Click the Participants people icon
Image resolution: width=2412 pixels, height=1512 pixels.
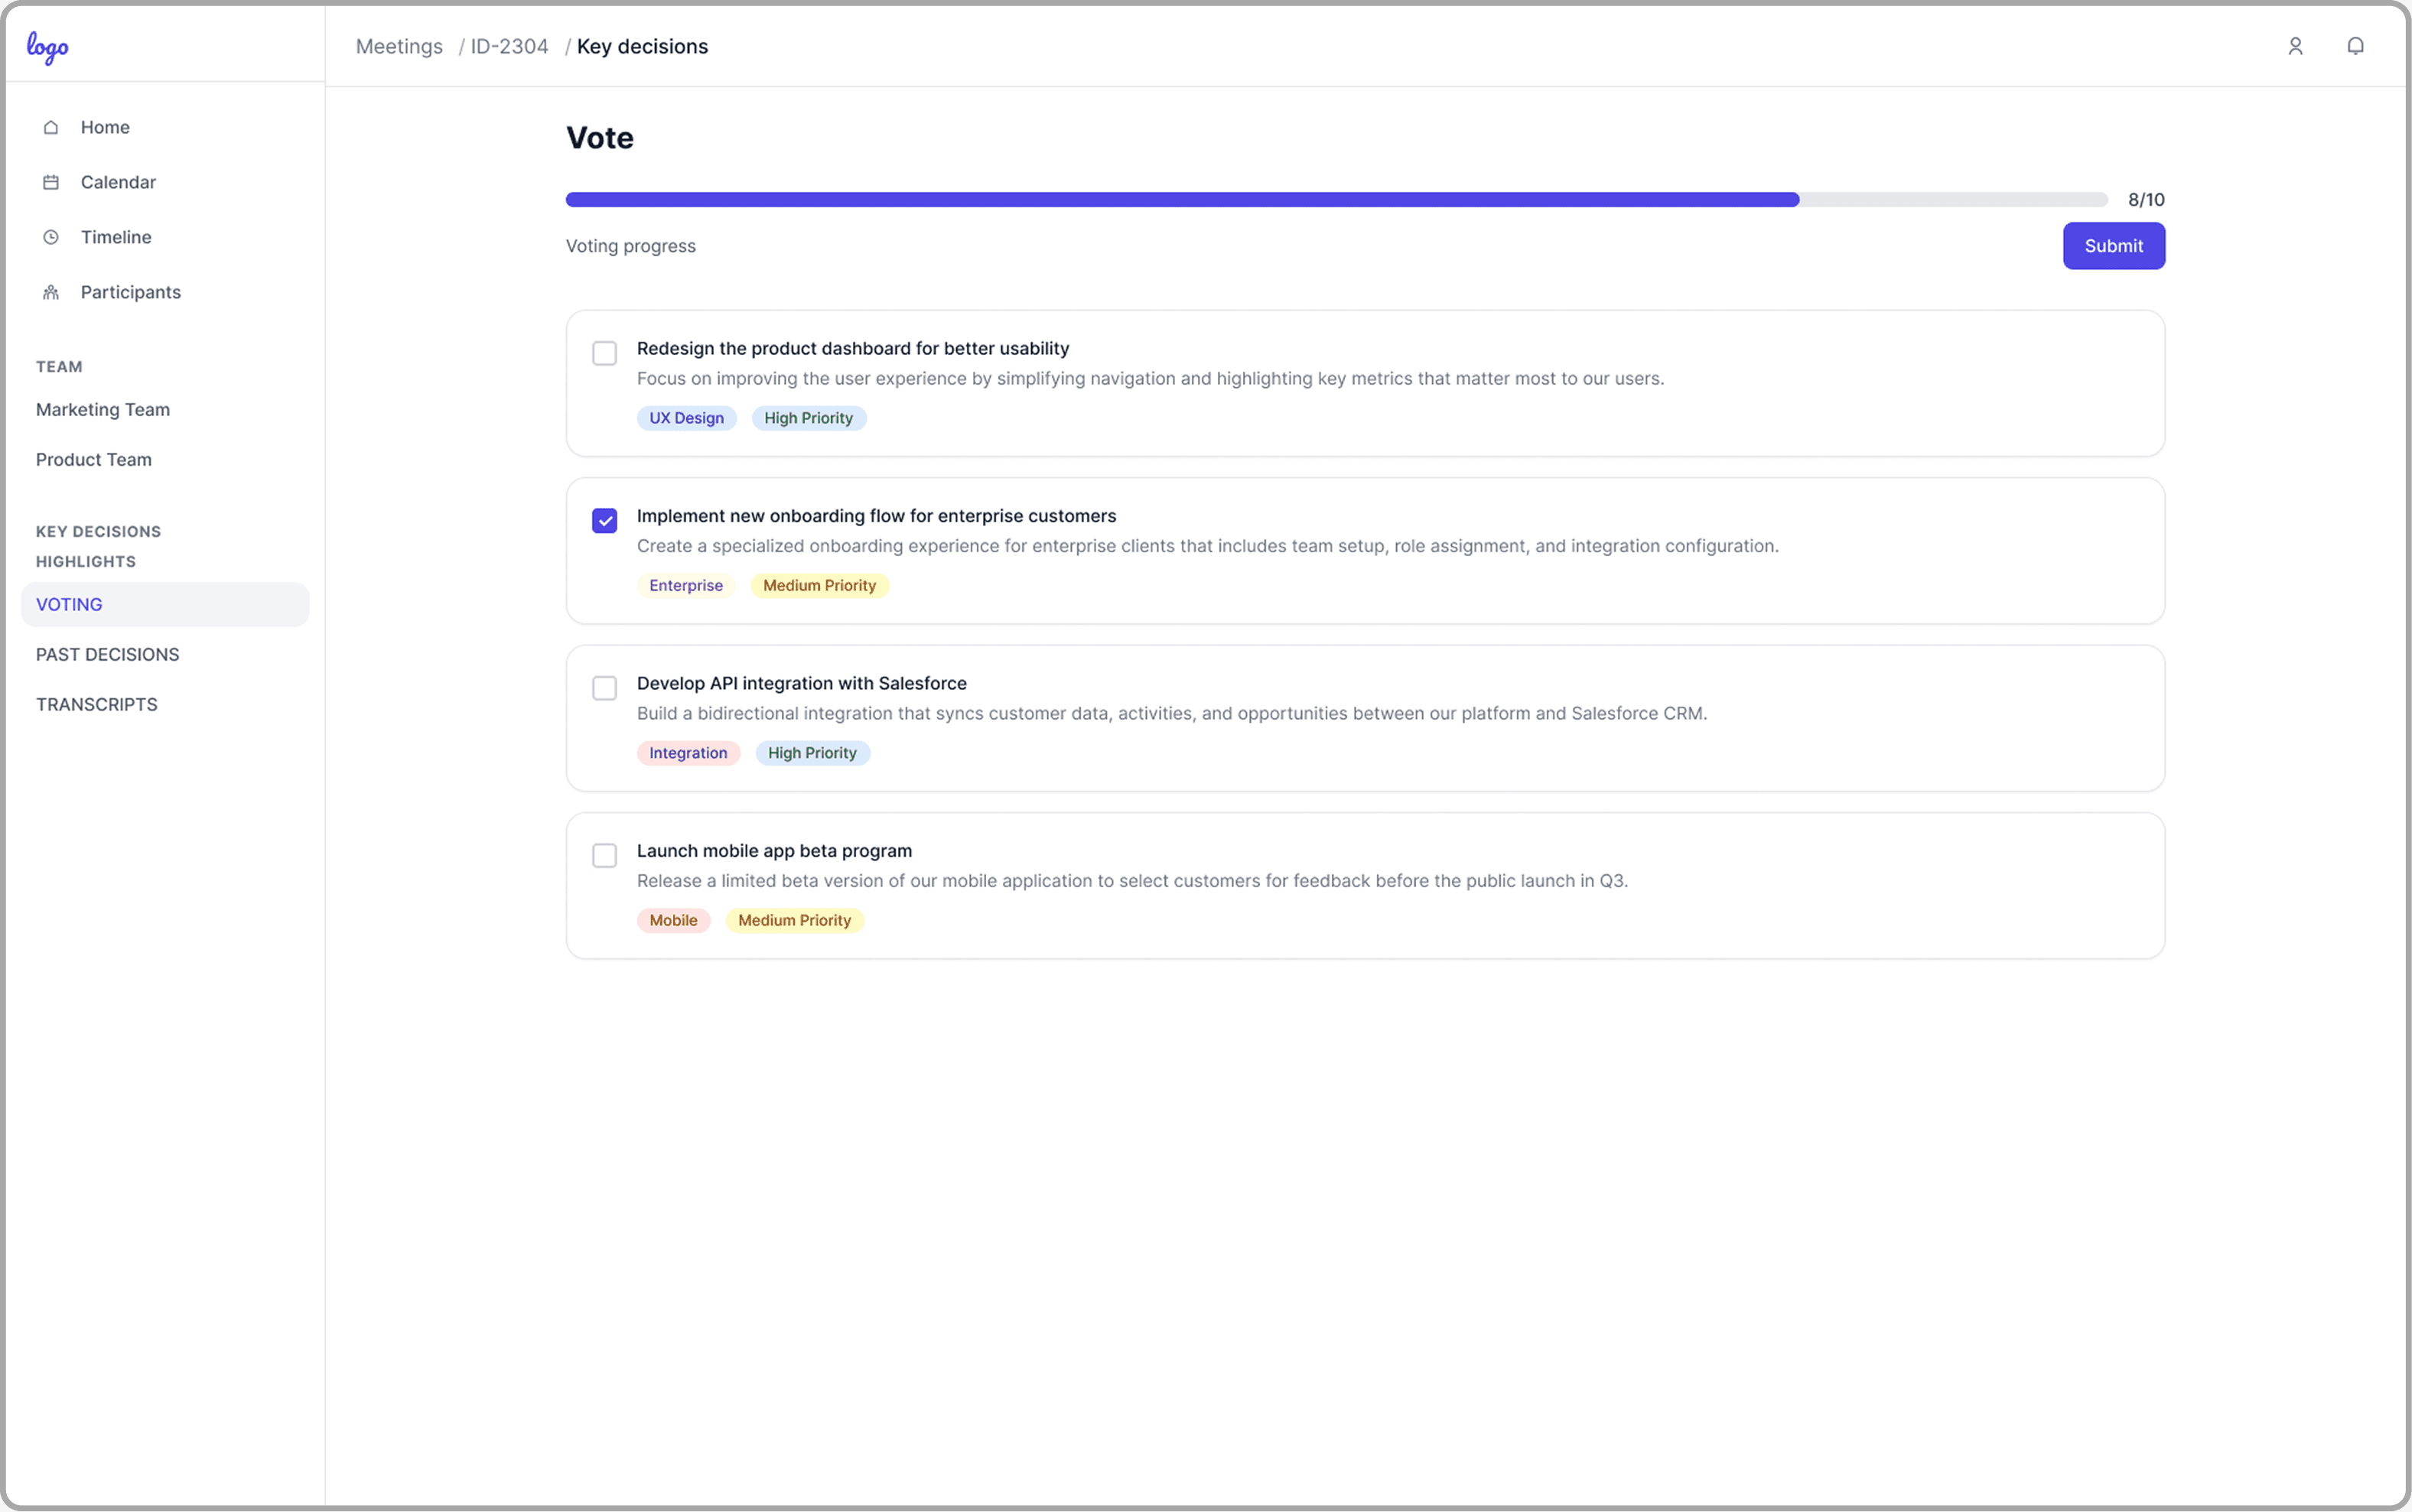51,292
